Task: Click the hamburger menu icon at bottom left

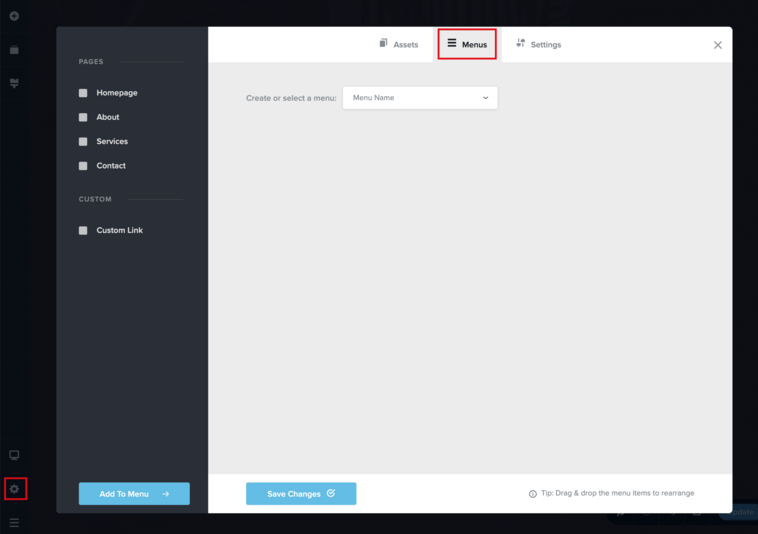Action: 14,522
